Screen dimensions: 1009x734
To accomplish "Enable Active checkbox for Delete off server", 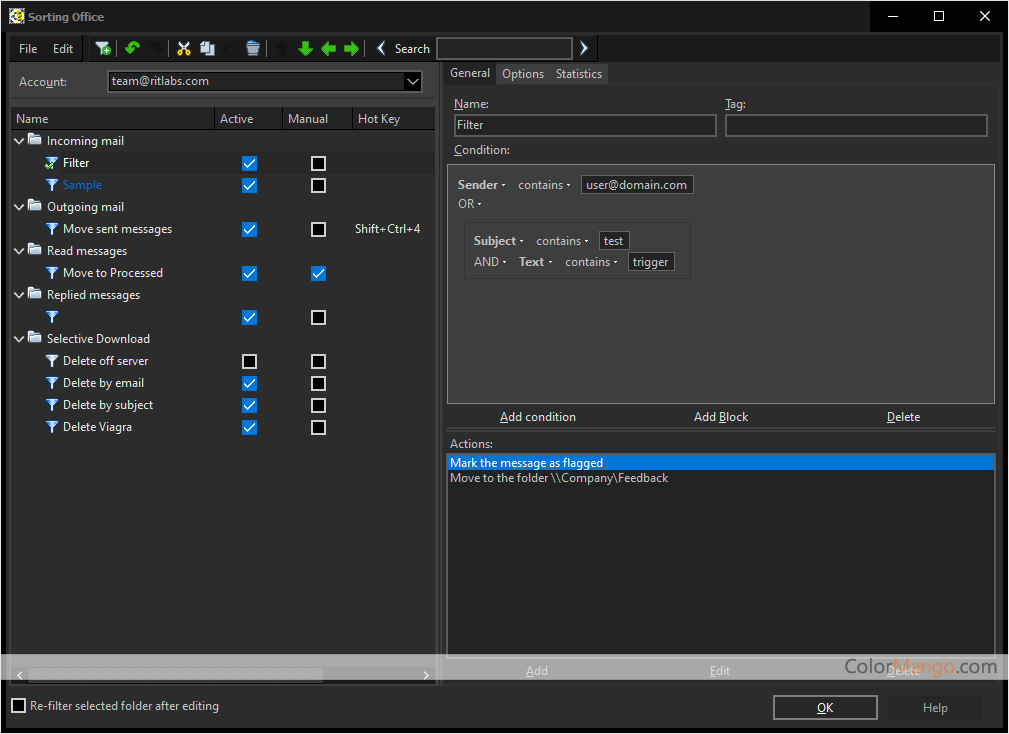I will tap(250, 361).
